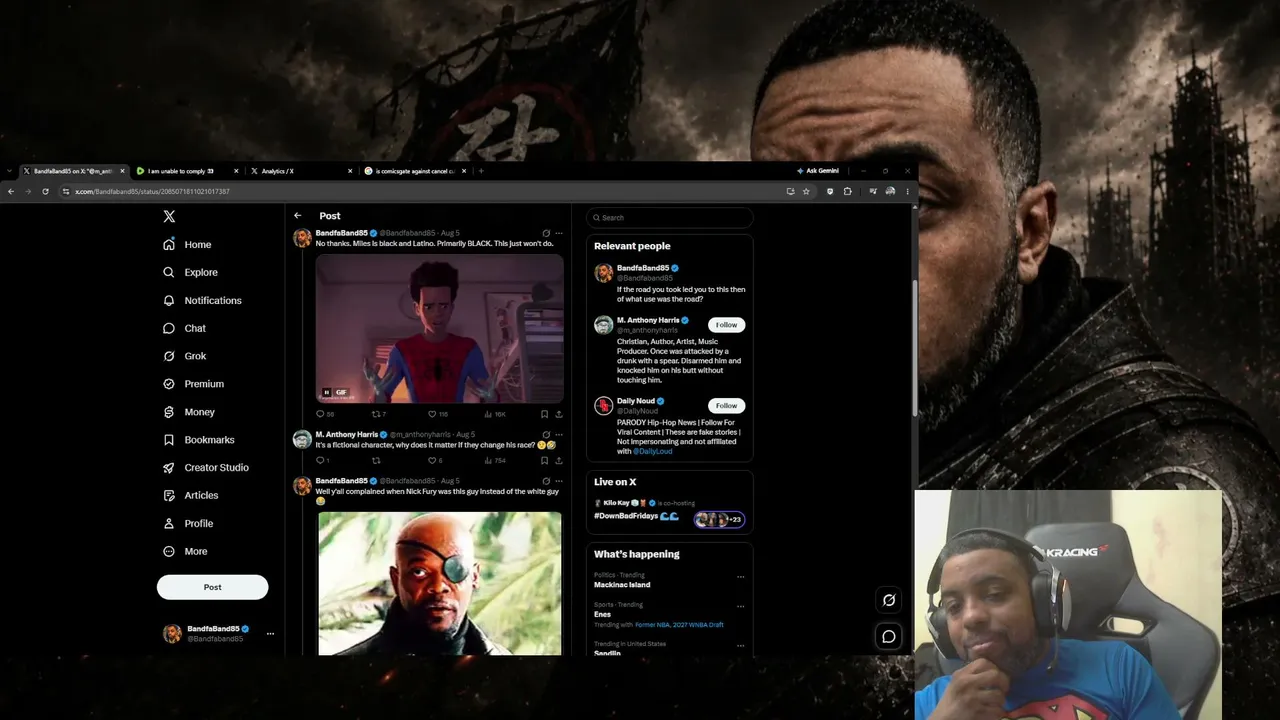Switch to the 'I am unable to comply' tab
This screenshot has width=1280, height=720.
[x=186, y=171]
